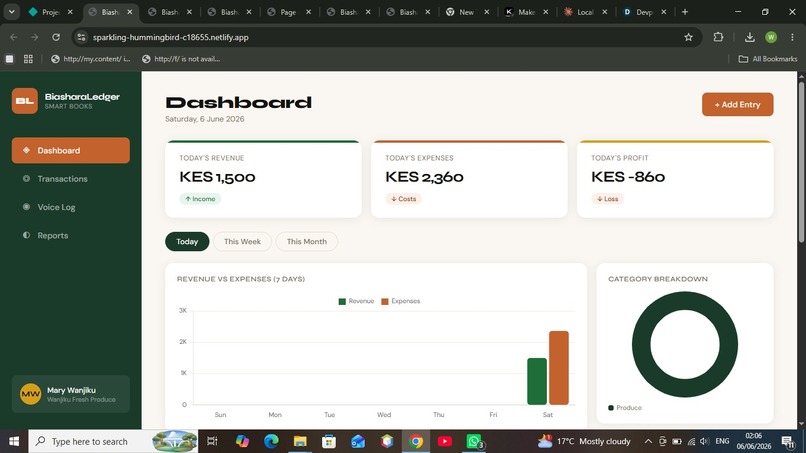Go back in browser history

point(14,37)
